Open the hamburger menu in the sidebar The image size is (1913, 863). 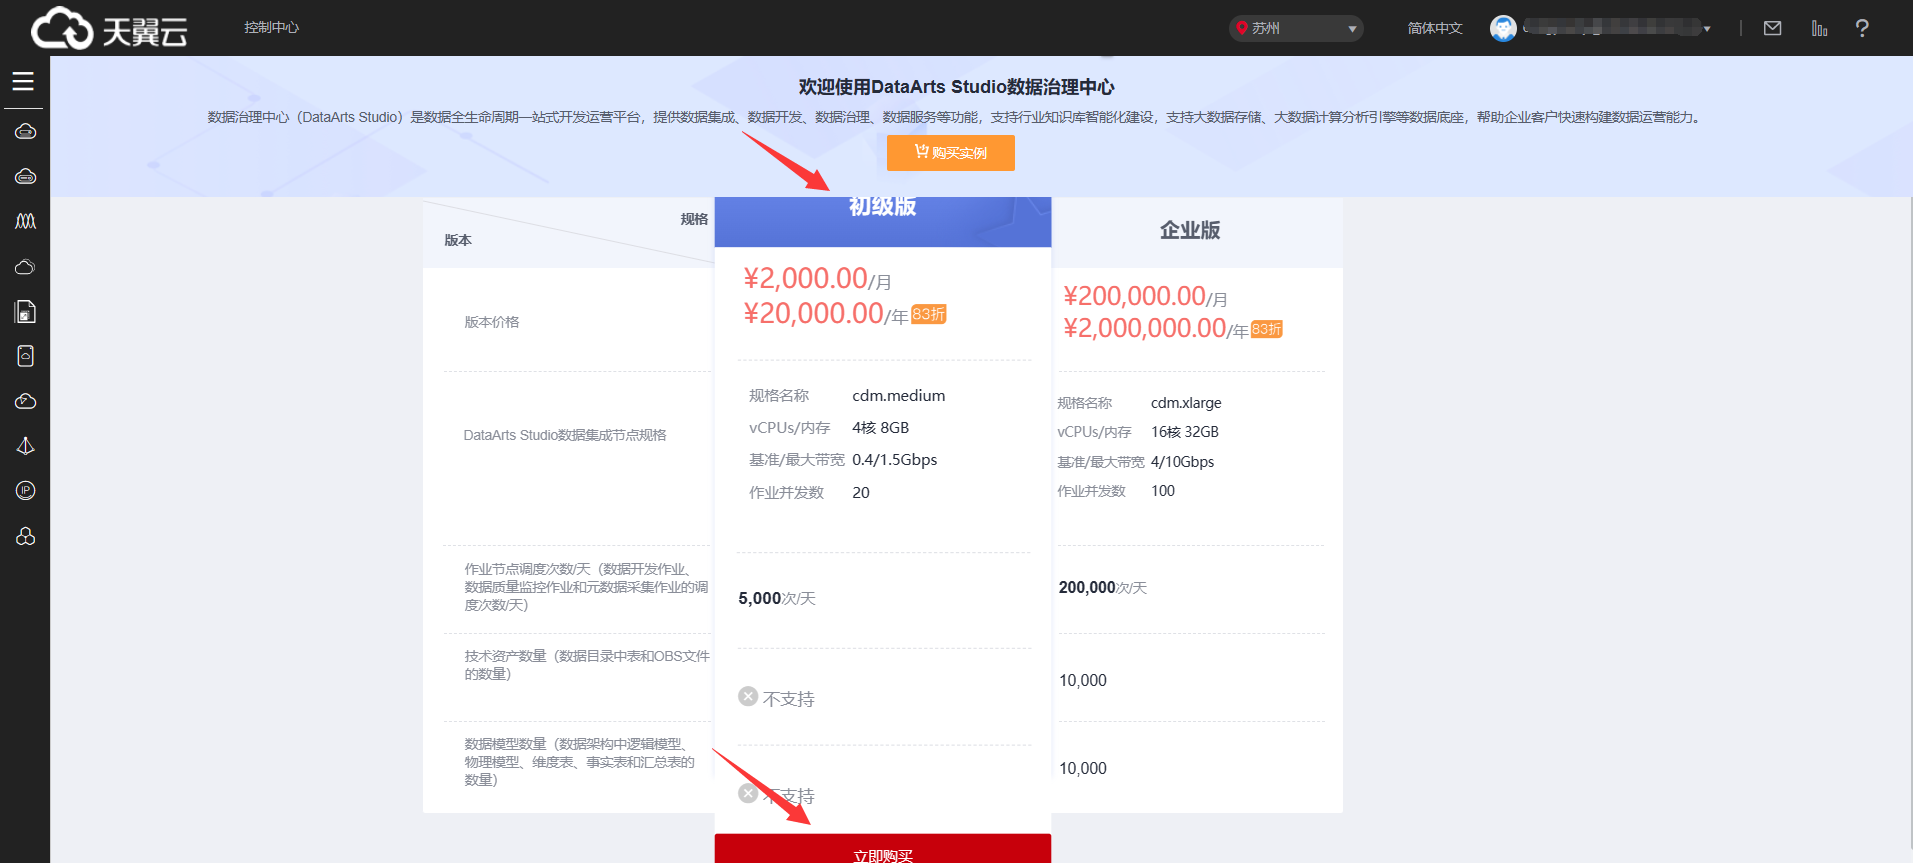click(23, 82)
